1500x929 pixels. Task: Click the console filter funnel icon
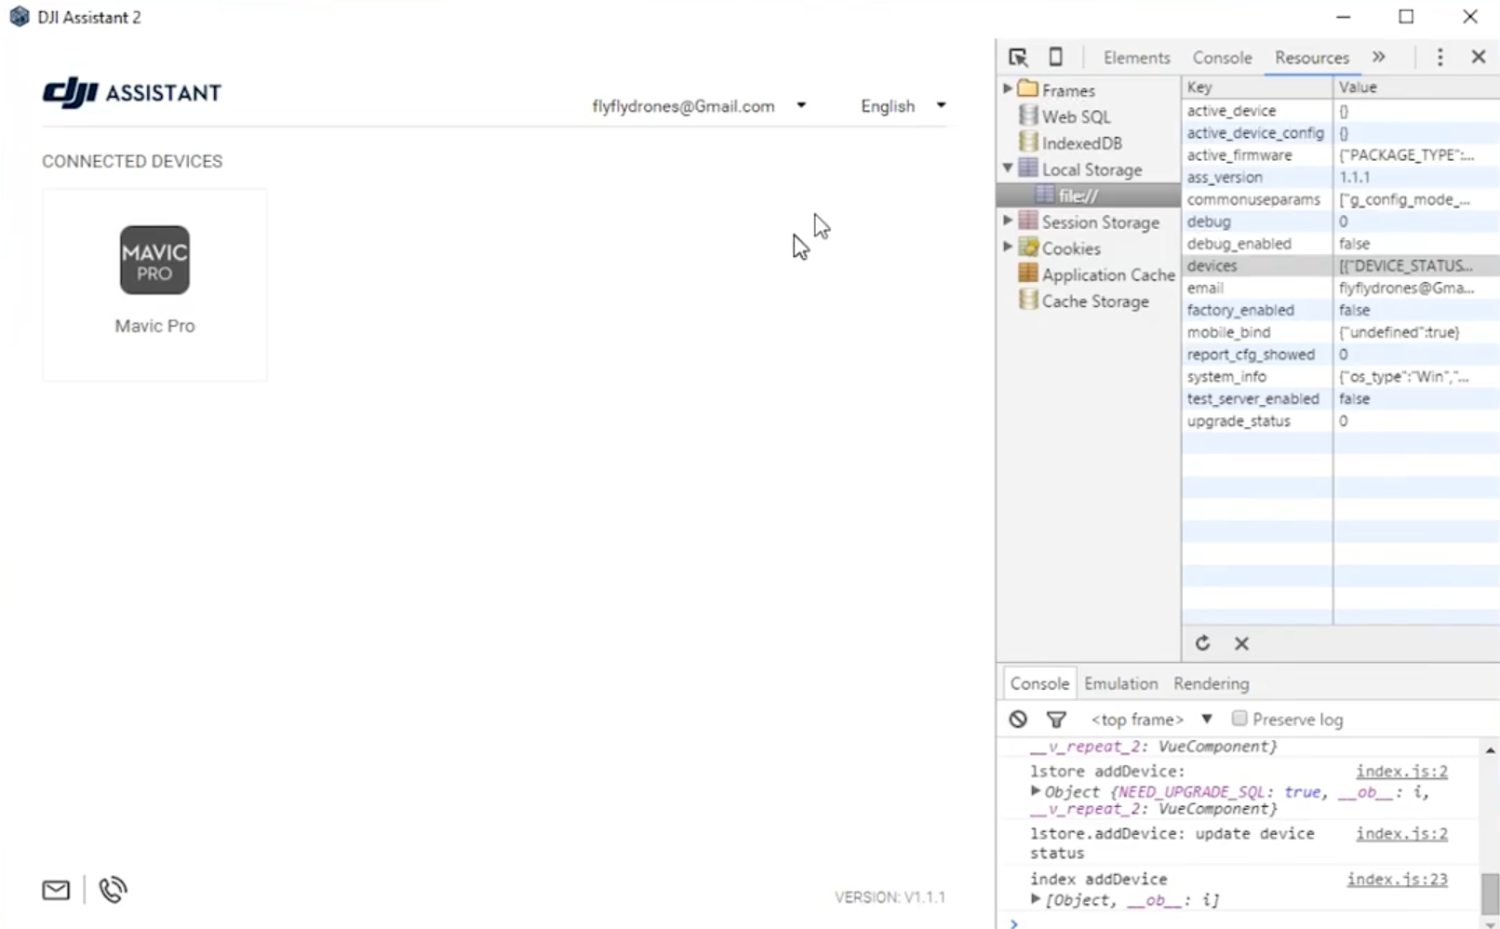click(1056, 719)
